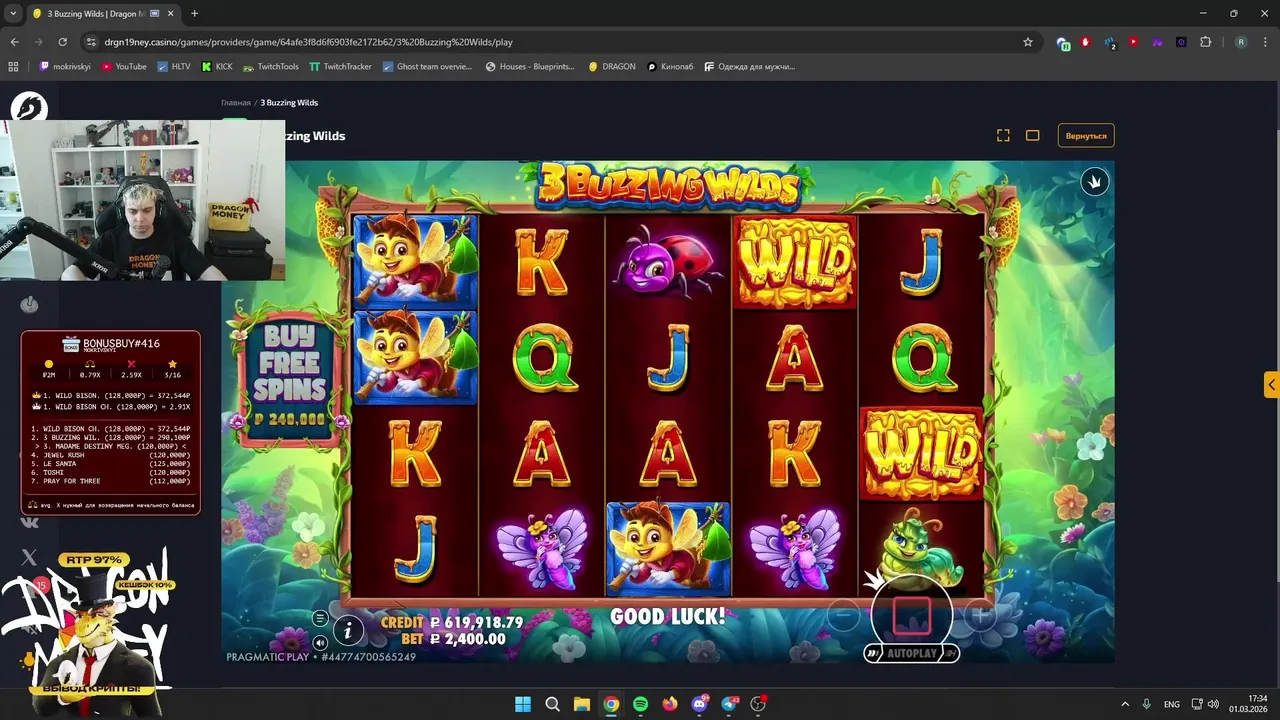Open the Windows Start menu
Image resolution: width=1280 pixels, height=720 pixels.
[x=523, y=704]
